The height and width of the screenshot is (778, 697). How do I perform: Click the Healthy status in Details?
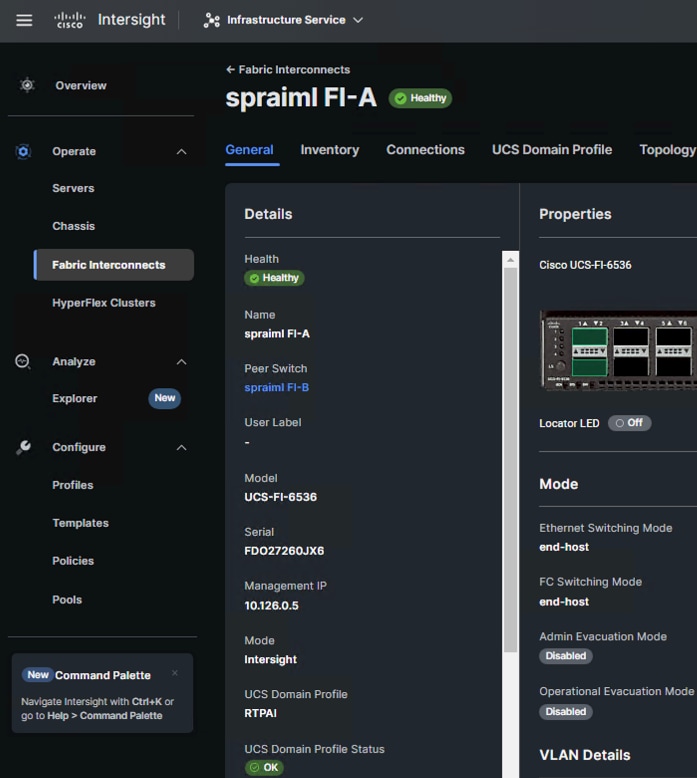tap(274, 278)
